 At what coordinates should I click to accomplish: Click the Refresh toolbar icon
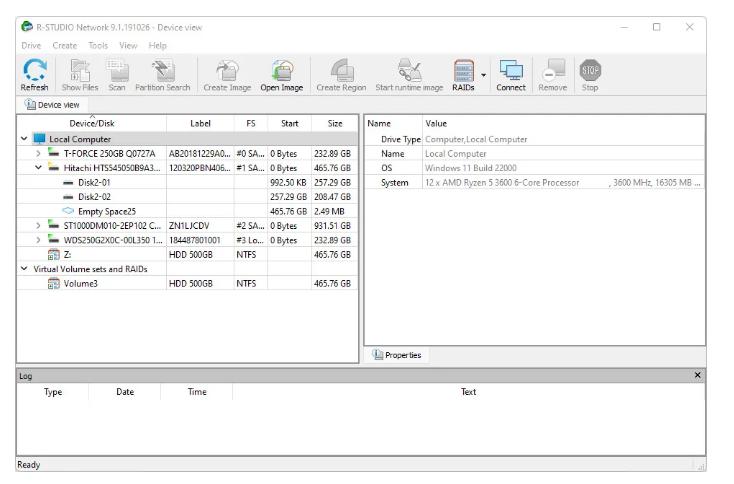[33, 72]
